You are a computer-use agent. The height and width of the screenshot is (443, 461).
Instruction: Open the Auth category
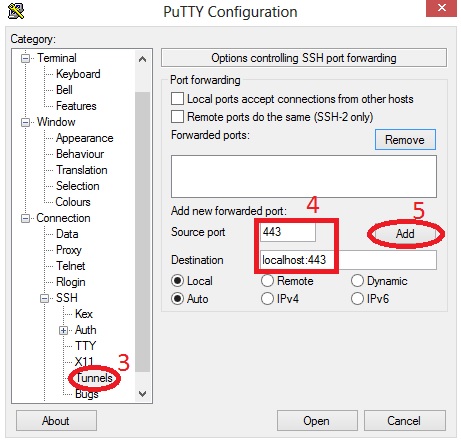point(86,330)
